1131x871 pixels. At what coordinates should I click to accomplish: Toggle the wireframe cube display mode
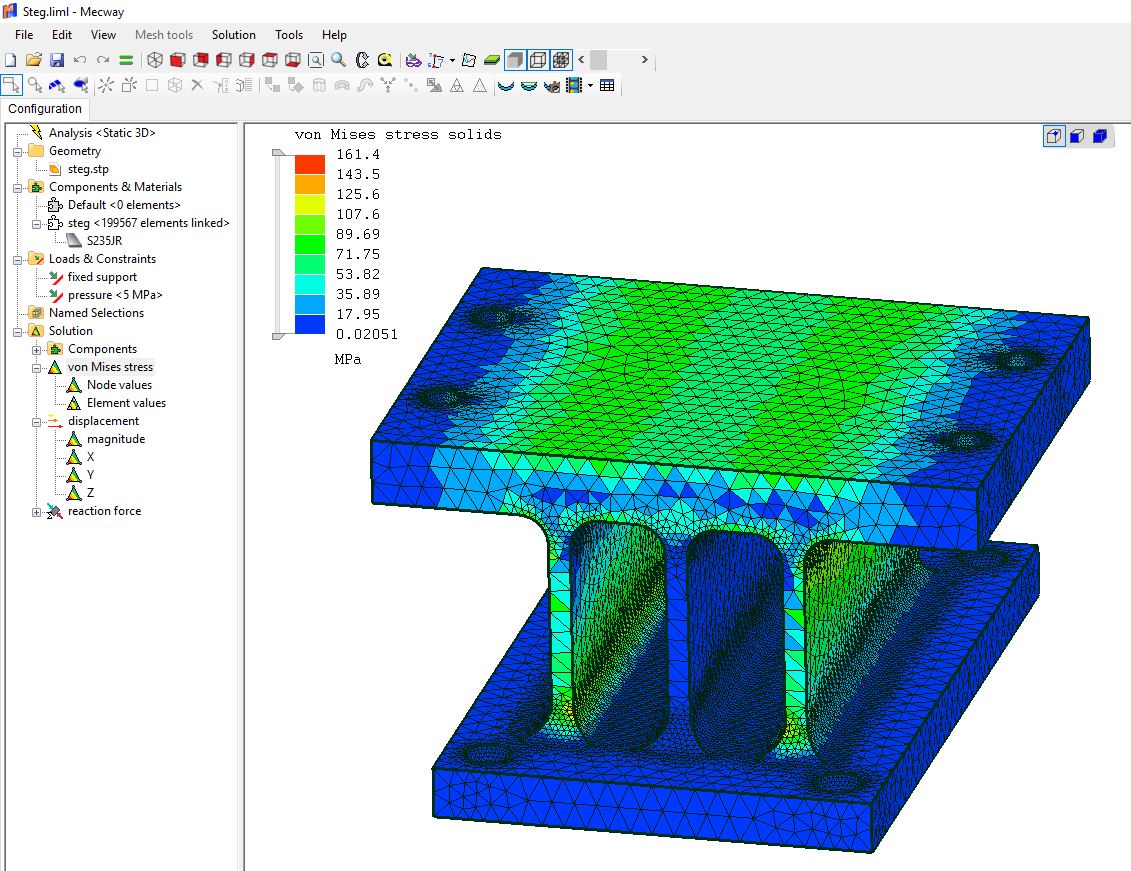click(x=538, y=60)
